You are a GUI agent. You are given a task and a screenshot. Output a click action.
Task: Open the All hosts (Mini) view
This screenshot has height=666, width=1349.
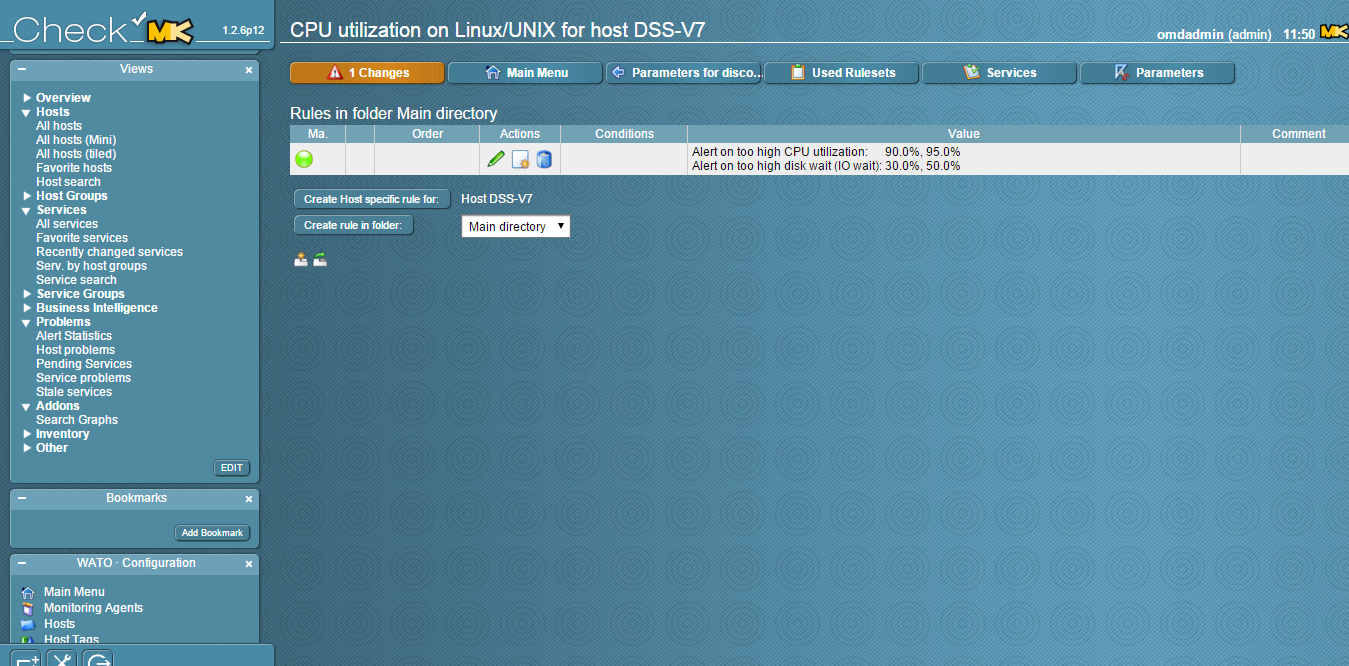coord(76,140)
